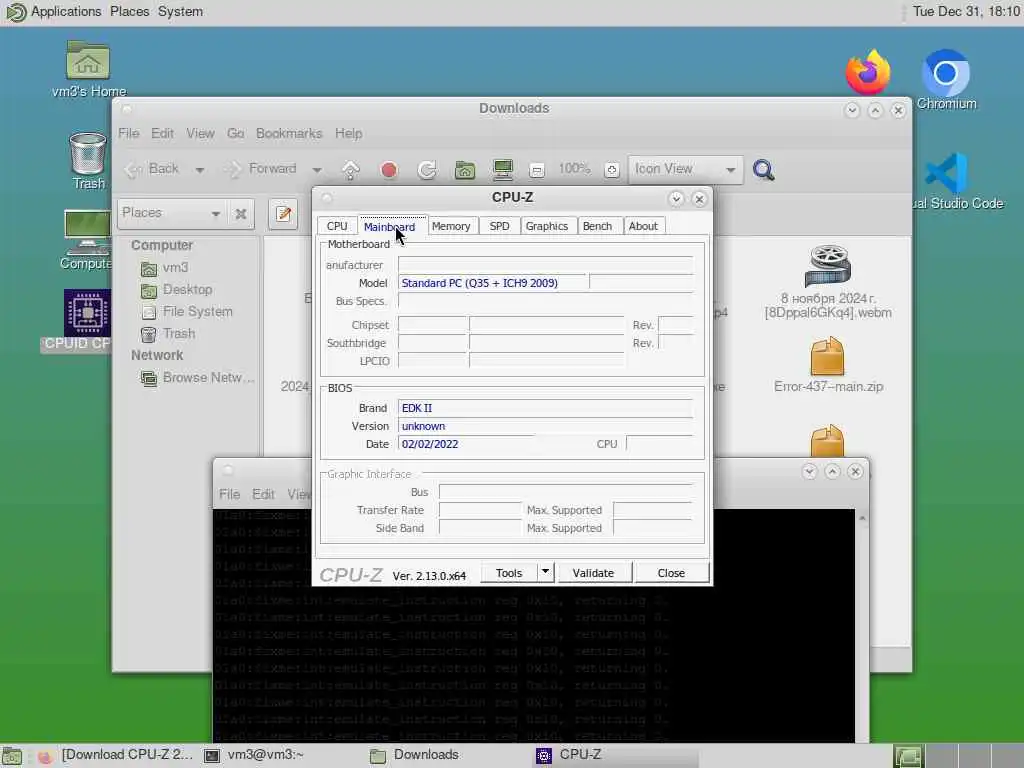Select Error-437-main.zip file
The width and height of the screenshot is (1024, 768).
pyautogui.click(x=828, y=365)
